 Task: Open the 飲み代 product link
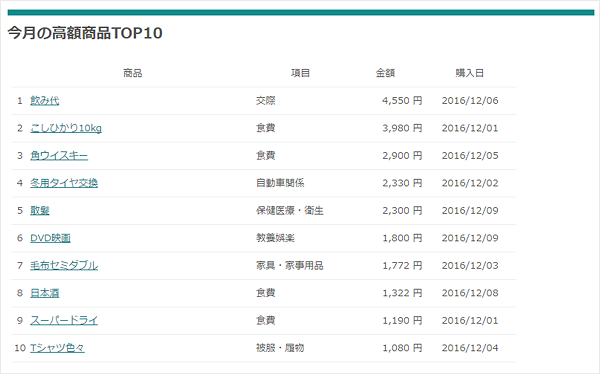[45, 101]
